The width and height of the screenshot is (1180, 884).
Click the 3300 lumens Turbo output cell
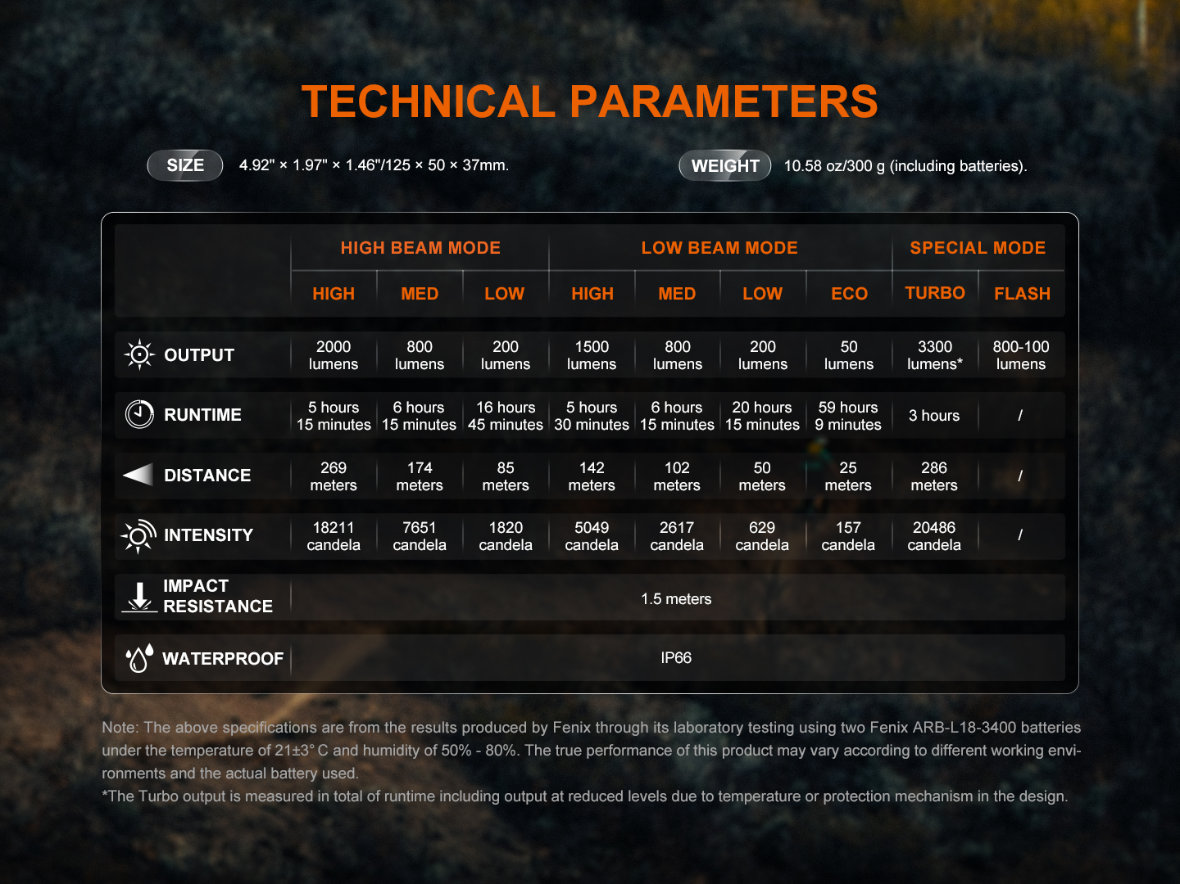click(935, 355)
